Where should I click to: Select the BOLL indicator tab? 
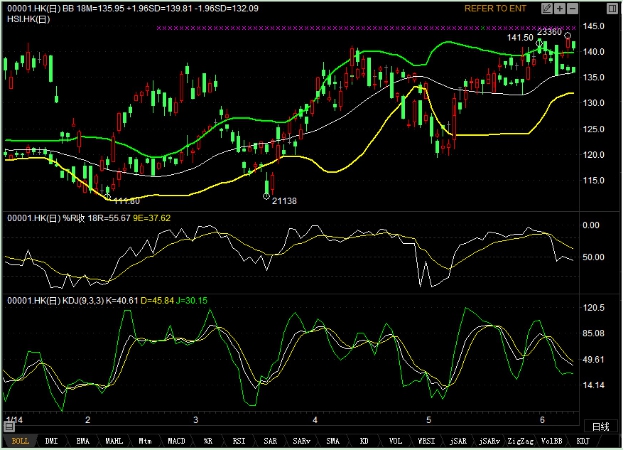tap(19, 440)
